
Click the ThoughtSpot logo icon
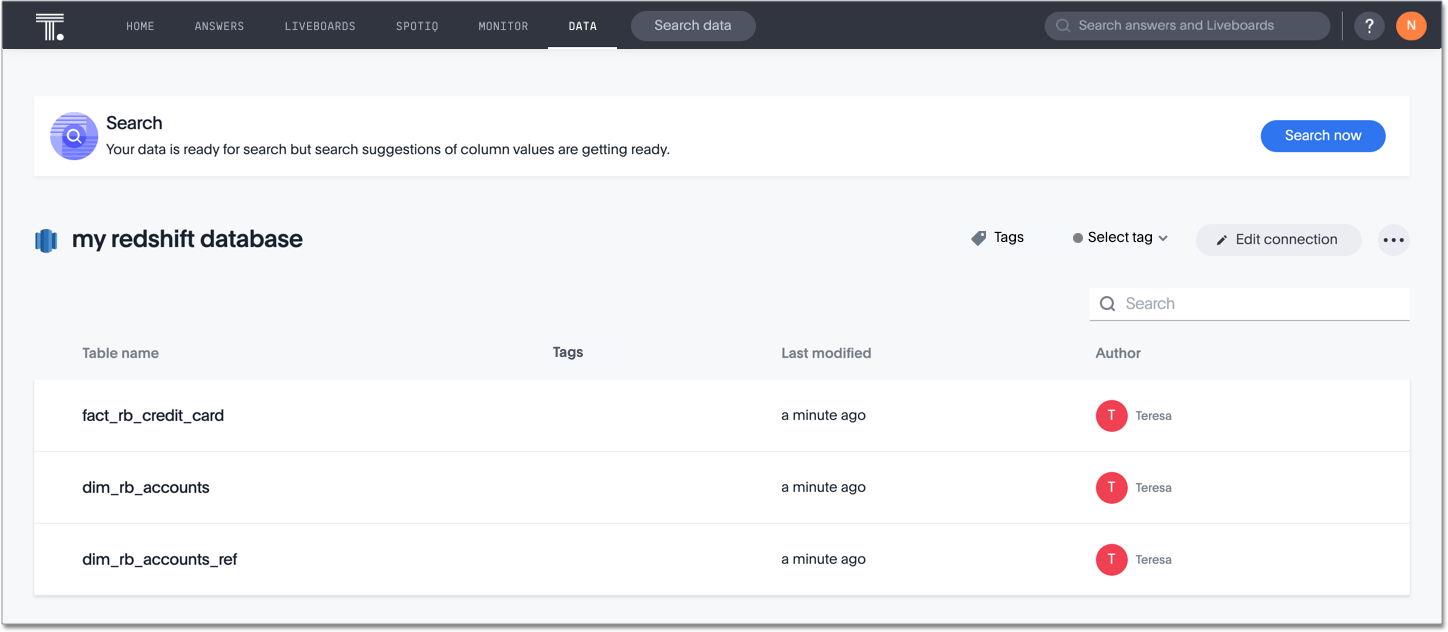pos(49,26)
